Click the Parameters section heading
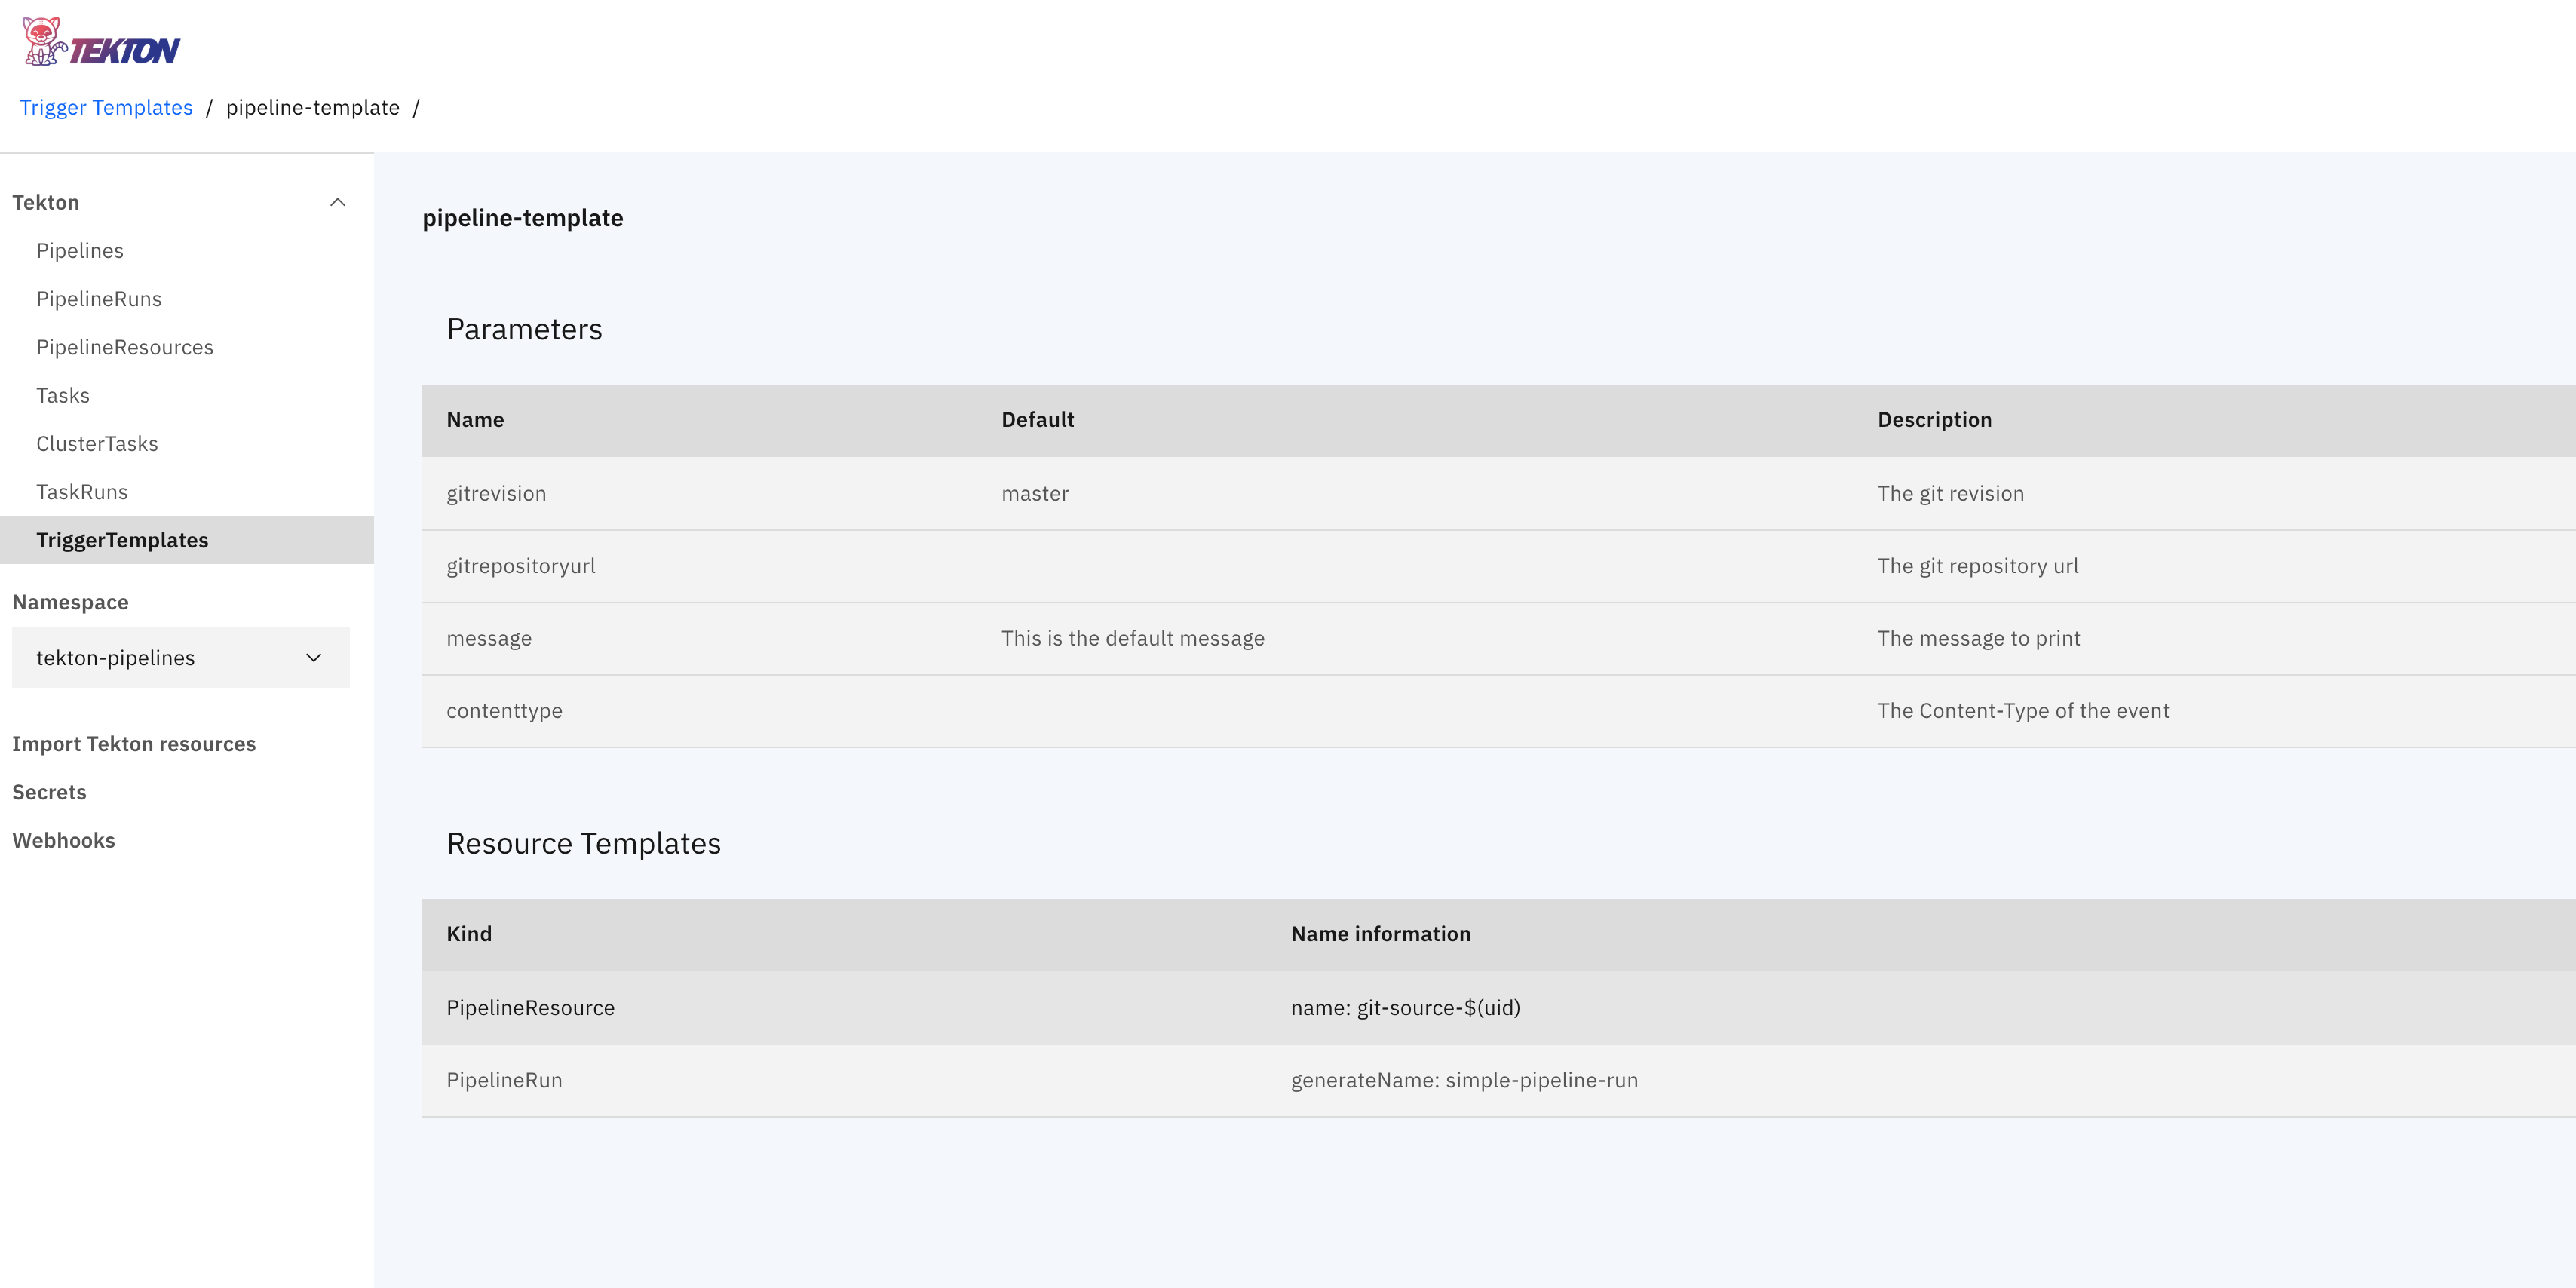 pos(524,329)
